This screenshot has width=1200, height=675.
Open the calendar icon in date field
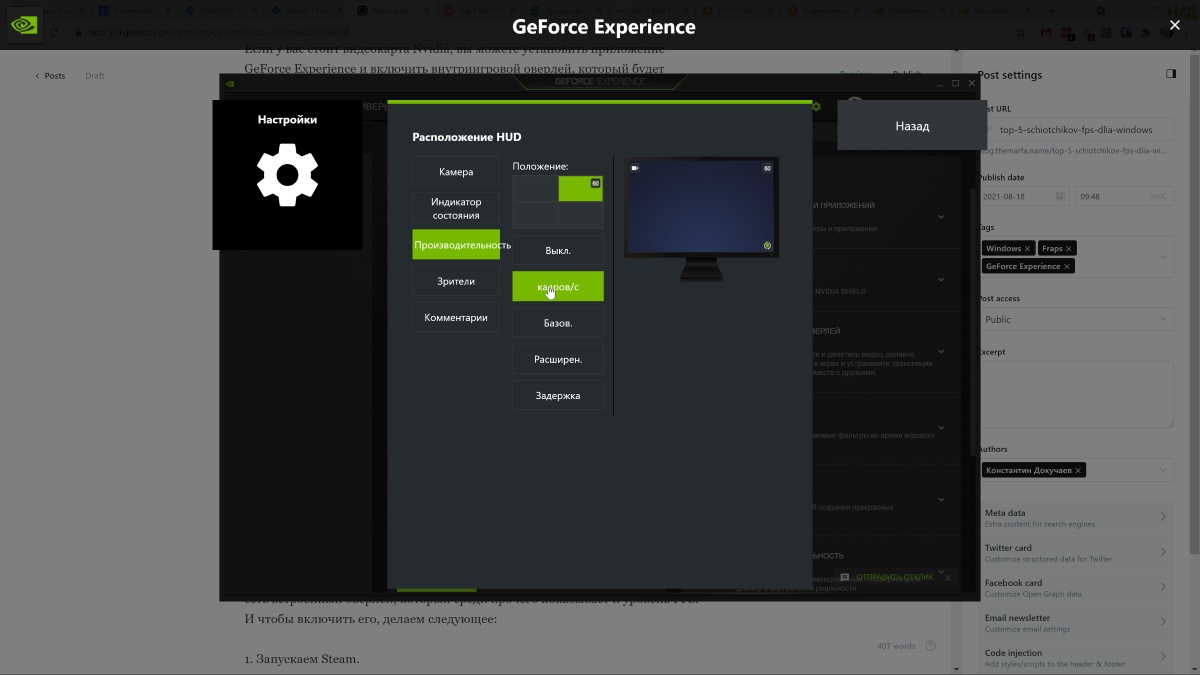(1059, 196)
